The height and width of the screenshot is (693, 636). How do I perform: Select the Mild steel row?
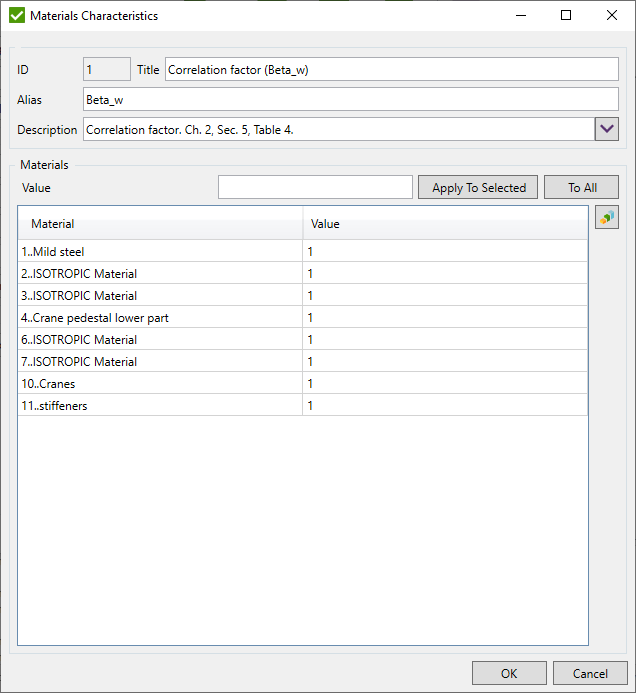160,252
